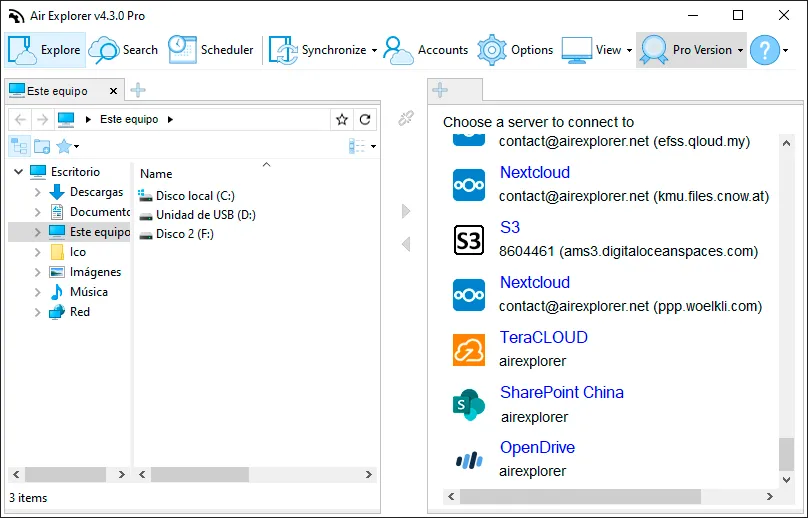808x518 pixels.
Task: Close the Este equipo tab
Action: point(113,91)
